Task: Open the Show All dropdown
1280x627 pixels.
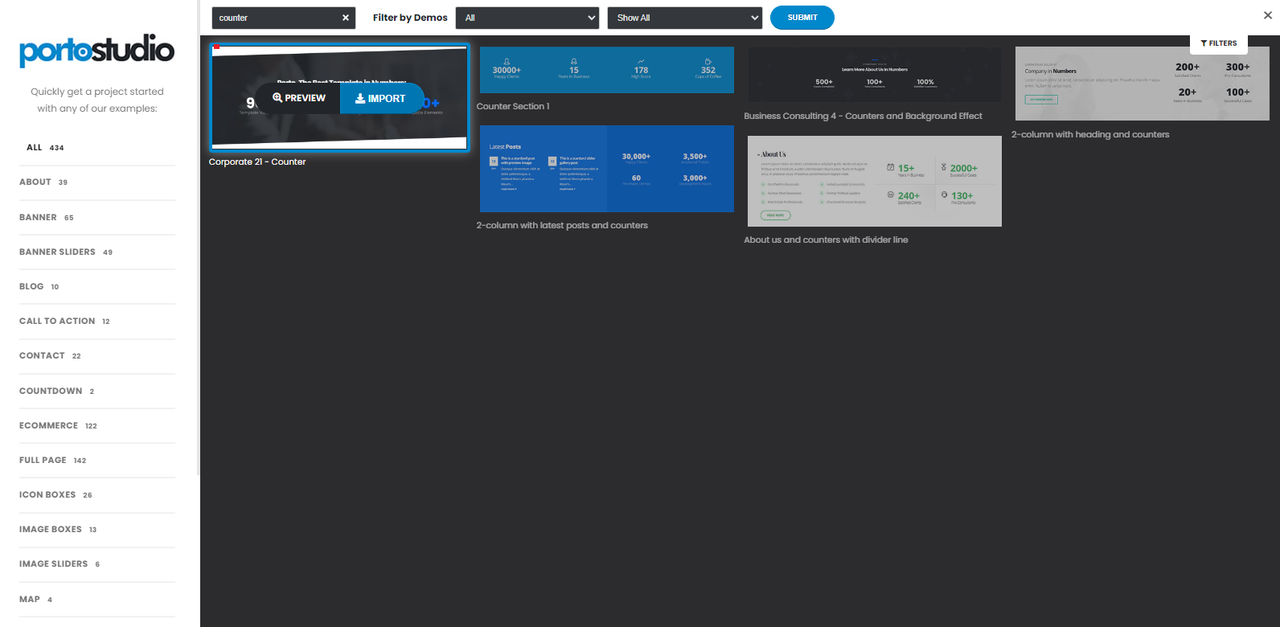Action: 685,18
